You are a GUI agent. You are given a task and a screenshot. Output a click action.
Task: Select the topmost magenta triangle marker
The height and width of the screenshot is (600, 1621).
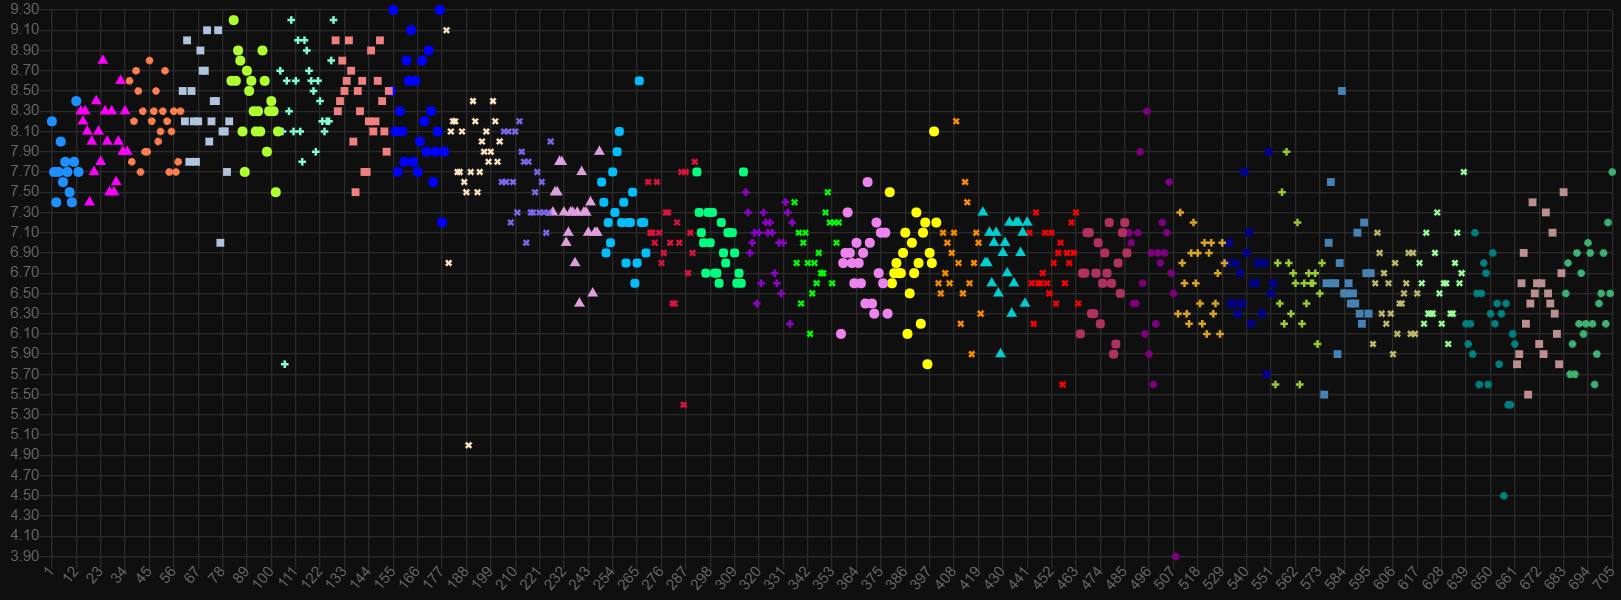[x=102, y=59]
